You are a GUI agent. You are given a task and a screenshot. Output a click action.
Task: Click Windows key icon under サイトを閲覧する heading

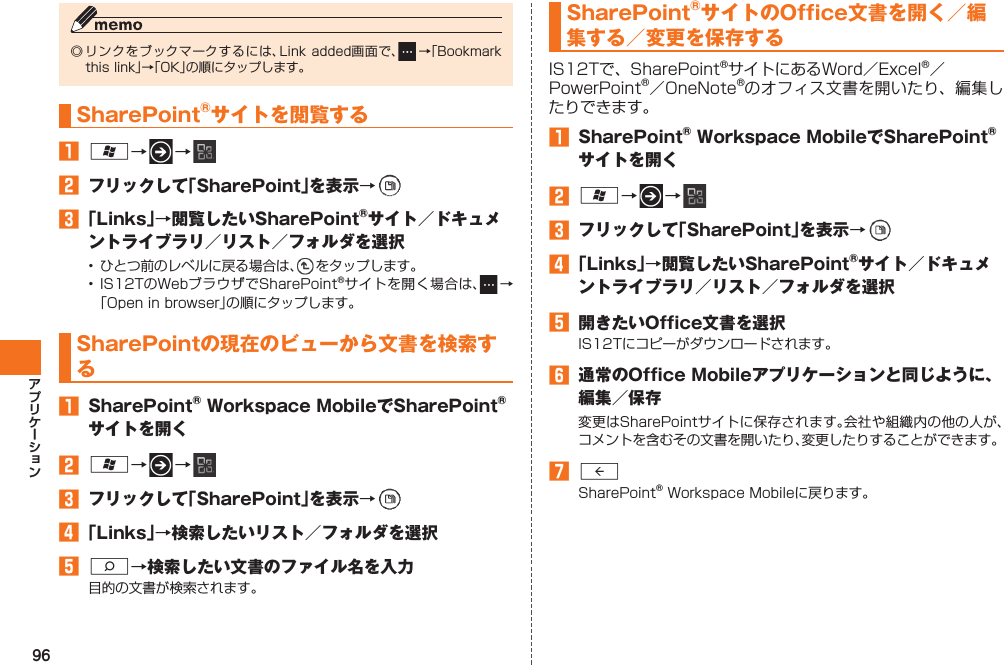point(109,152)
